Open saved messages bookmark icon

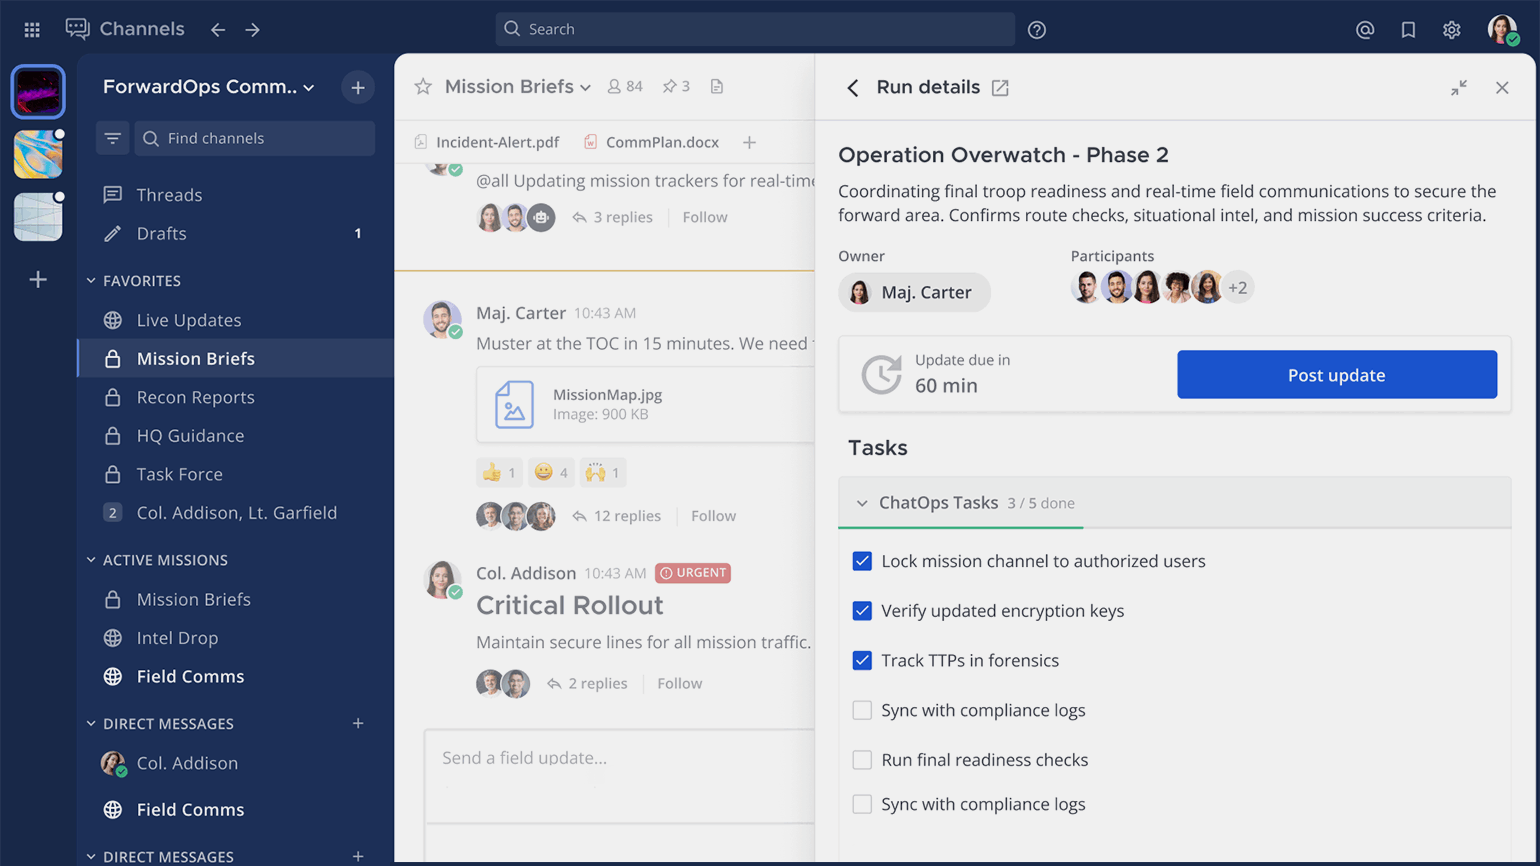tap(1408, 30)
